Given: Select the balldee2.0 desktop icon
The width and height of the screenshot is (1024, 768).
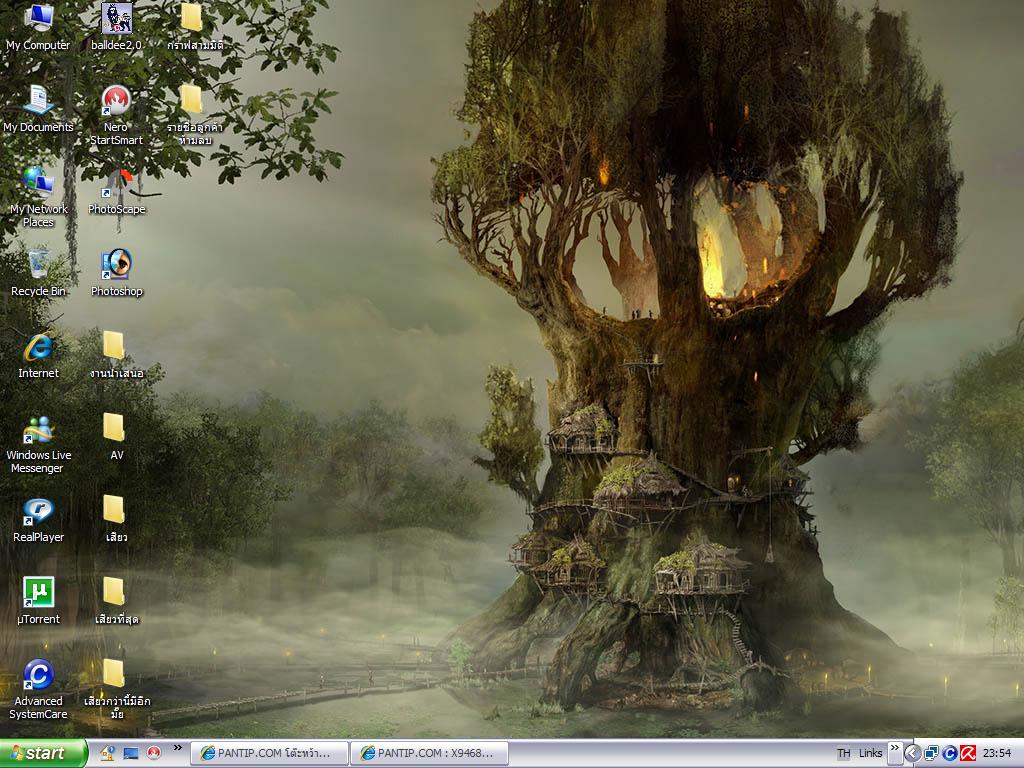Looking at the screenshot, I should 116,27.
